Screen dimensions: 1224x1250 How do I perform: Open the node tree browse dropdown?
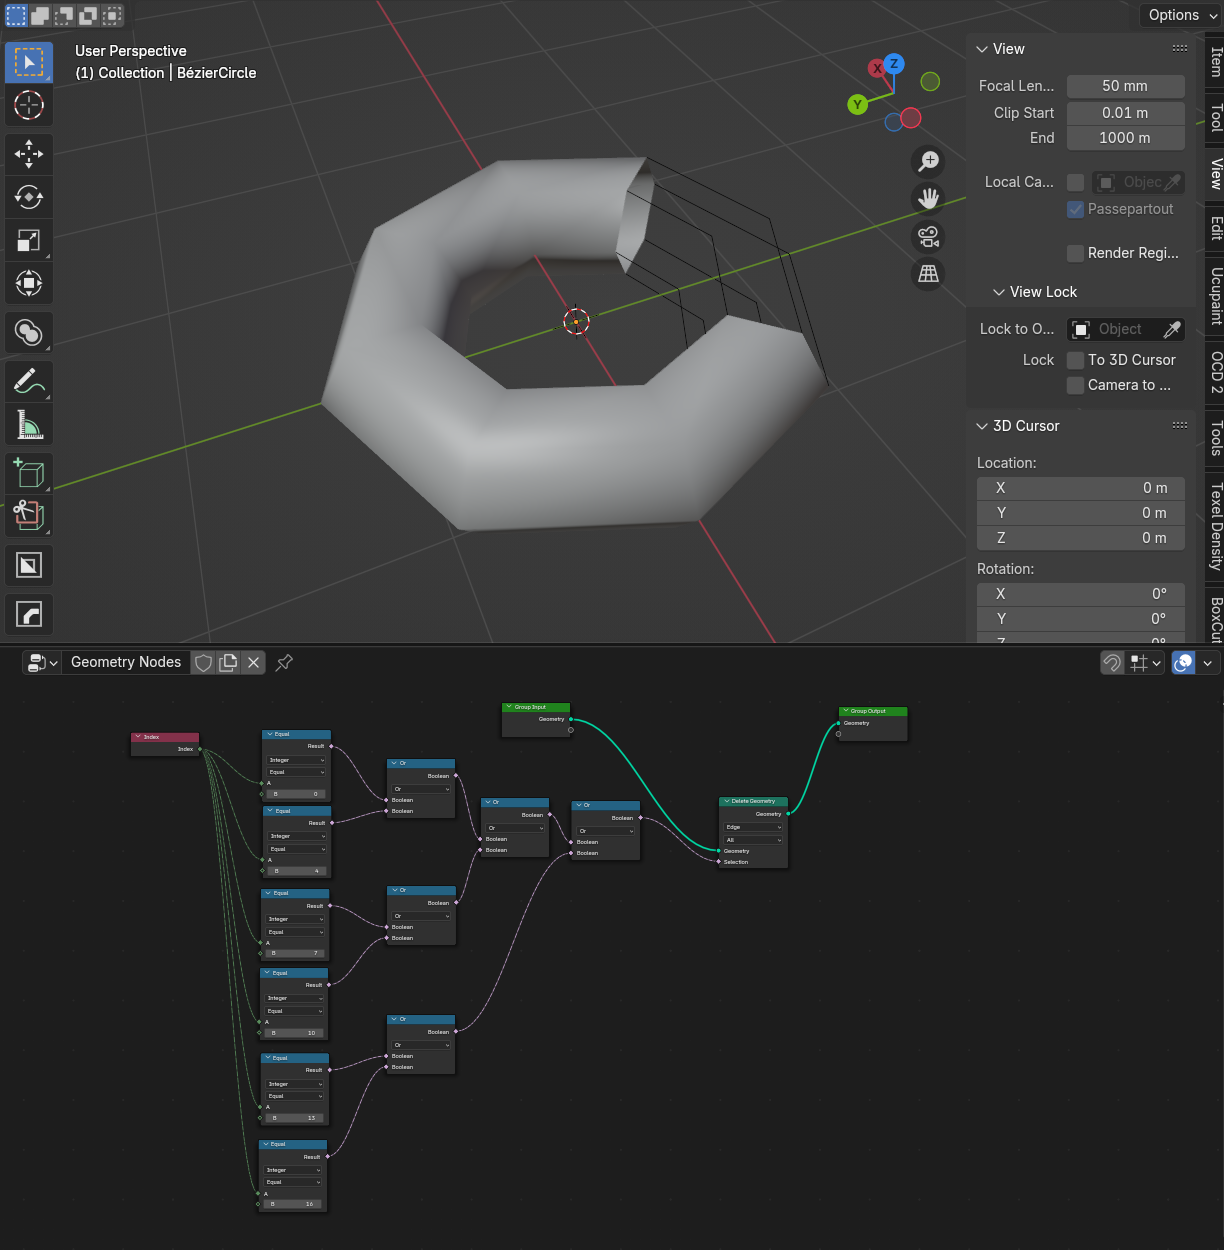(42, 662)
